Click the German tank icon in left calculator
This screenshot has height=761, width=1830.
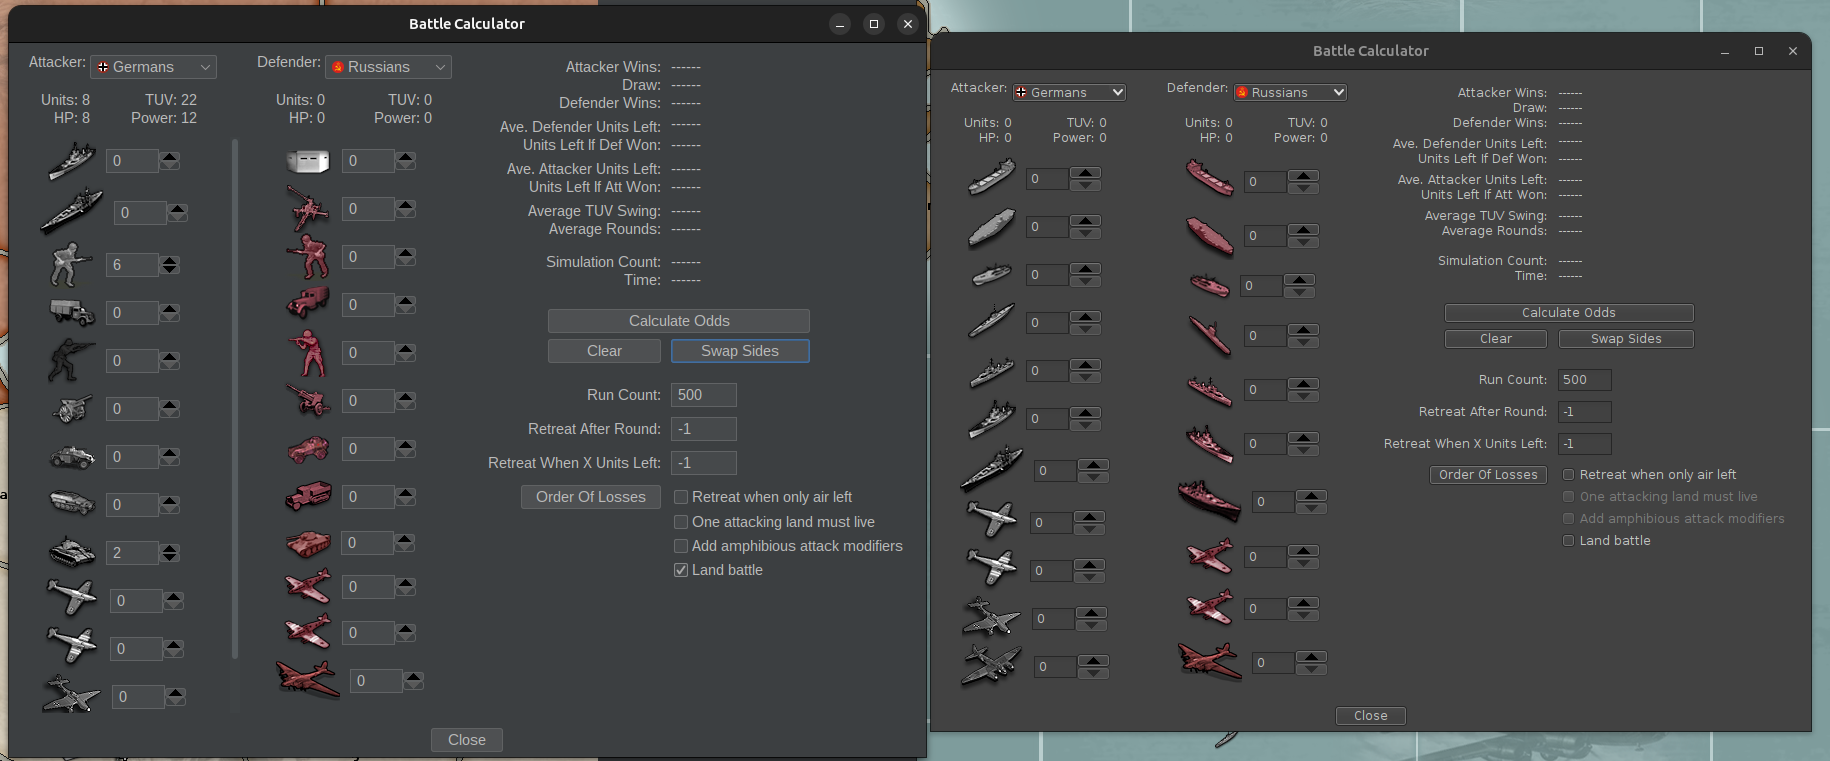point(72,552)
